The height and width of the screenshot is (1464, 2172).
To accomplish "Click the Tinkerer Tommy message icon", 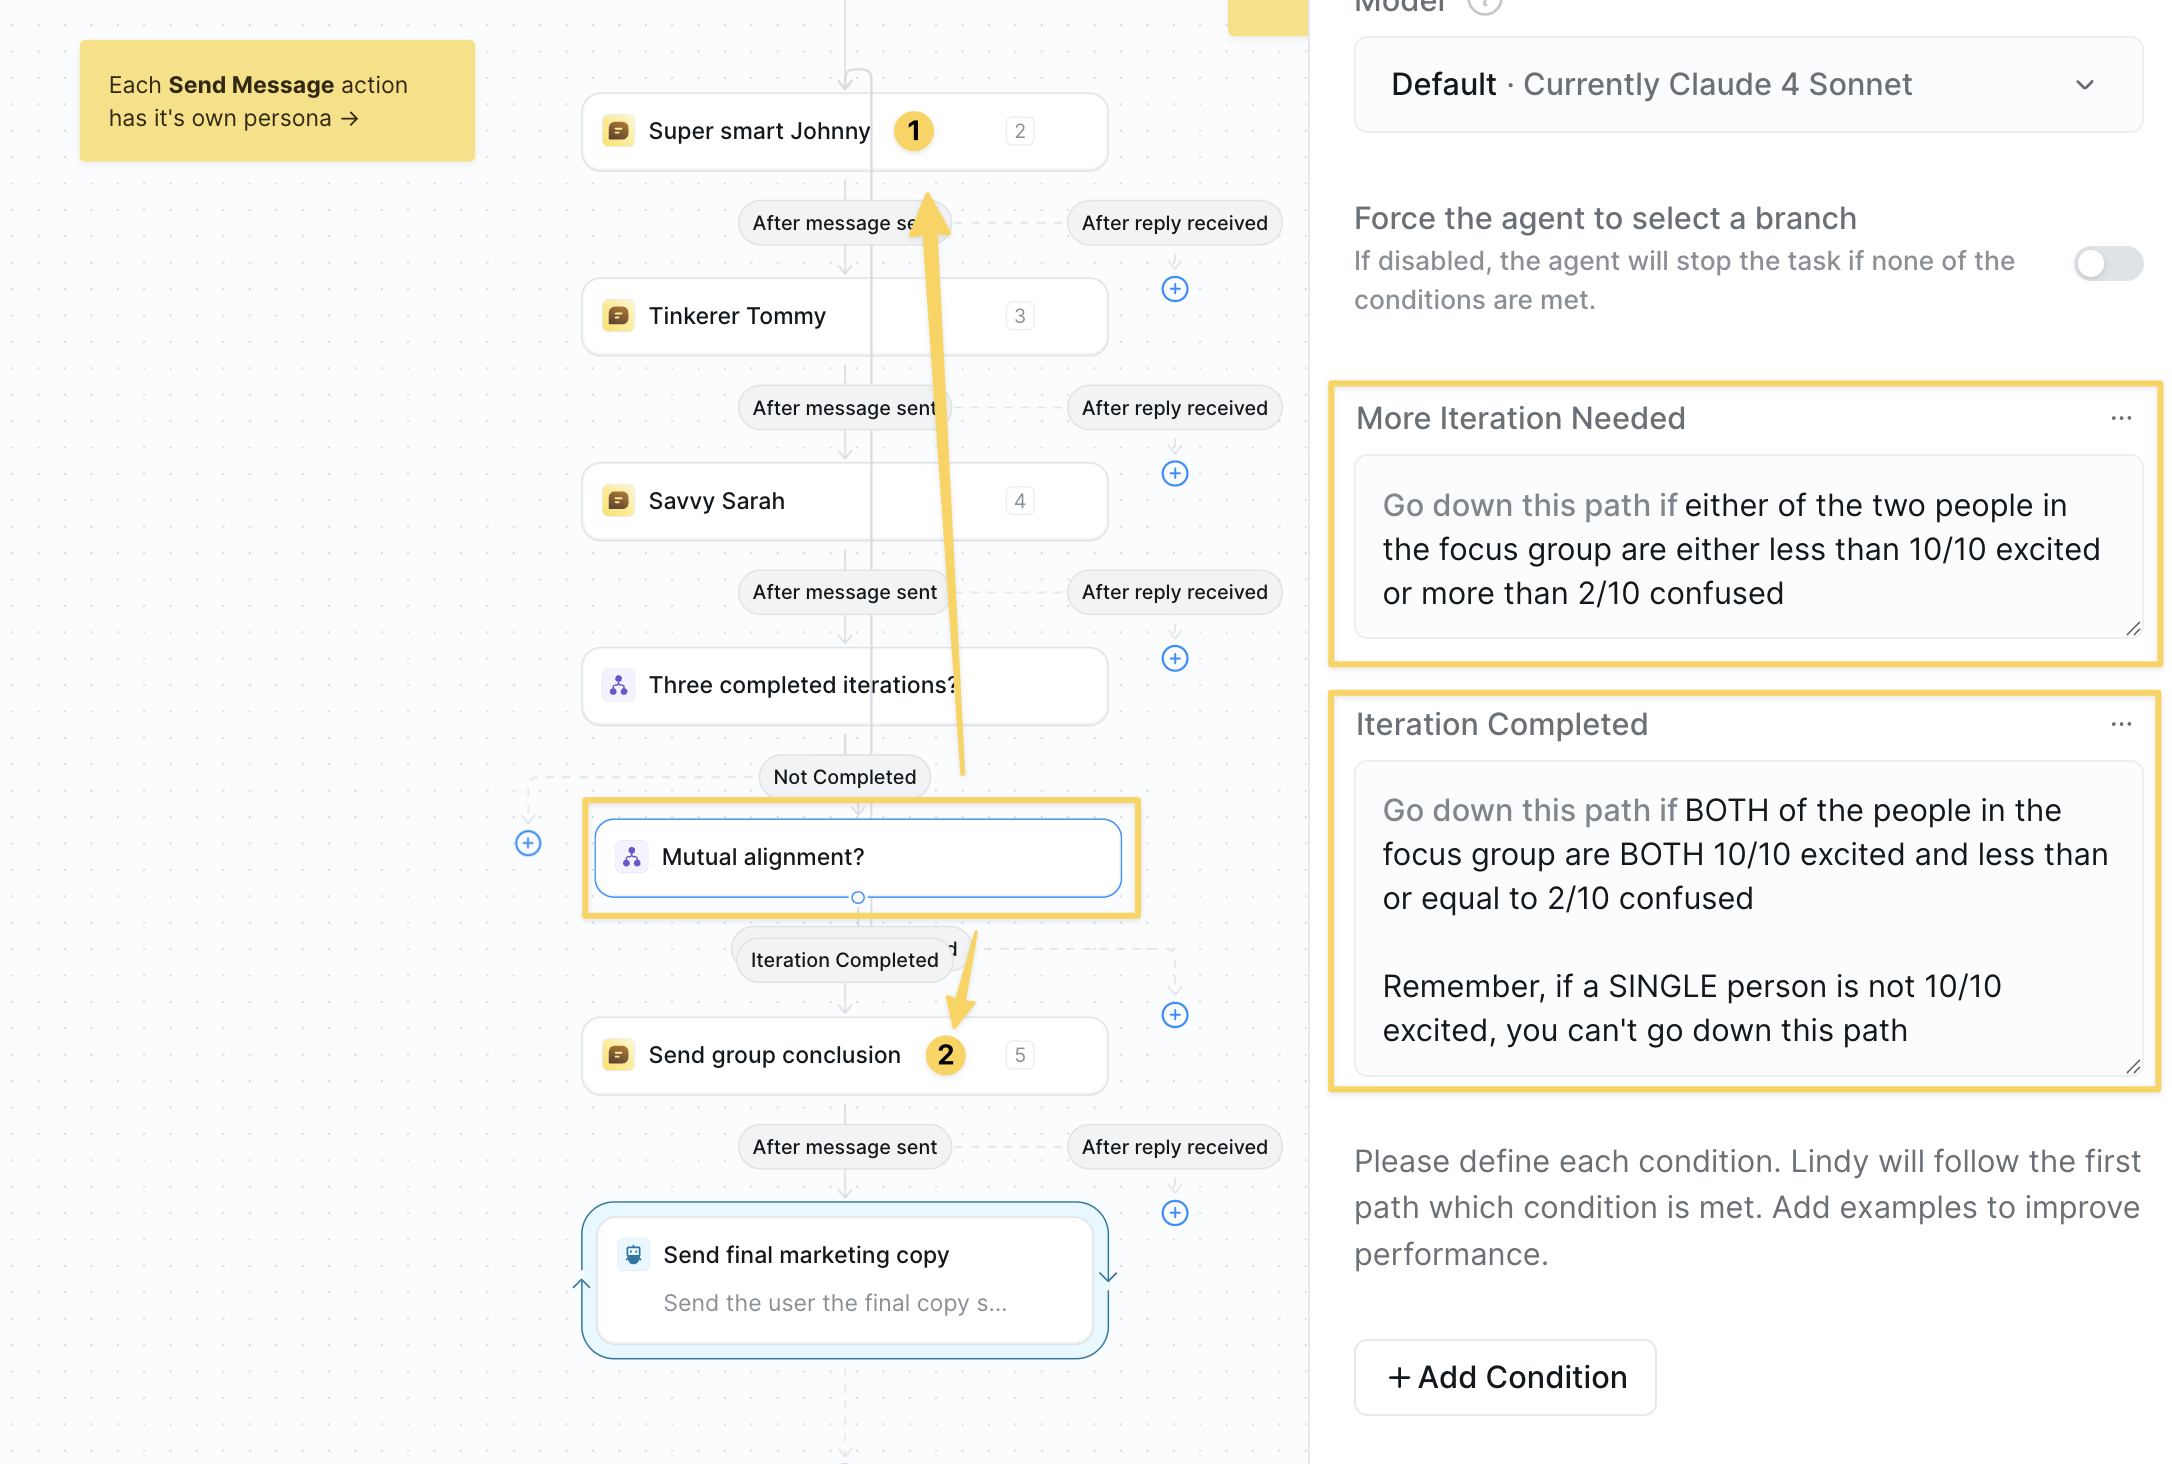I will pos(618,316).
